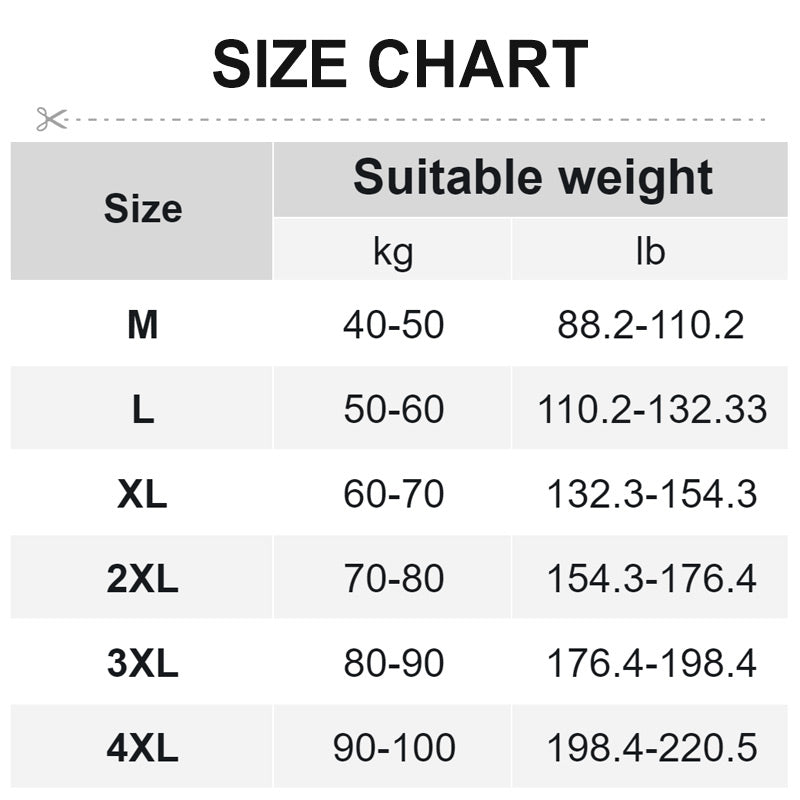Click the 40-50 kg cell
This screenshot has width=800, height=800.
coord(393,324)
